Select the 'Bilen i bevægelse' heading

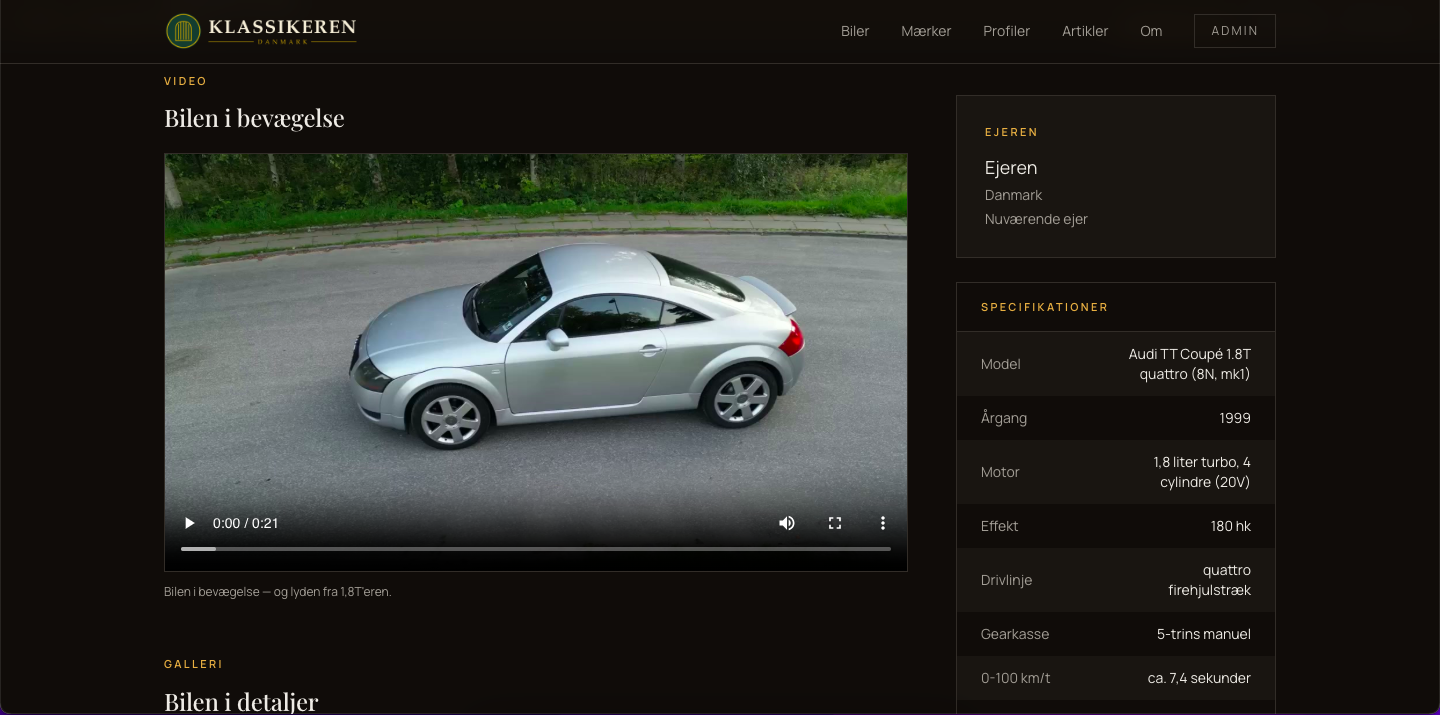click(254, 118)
